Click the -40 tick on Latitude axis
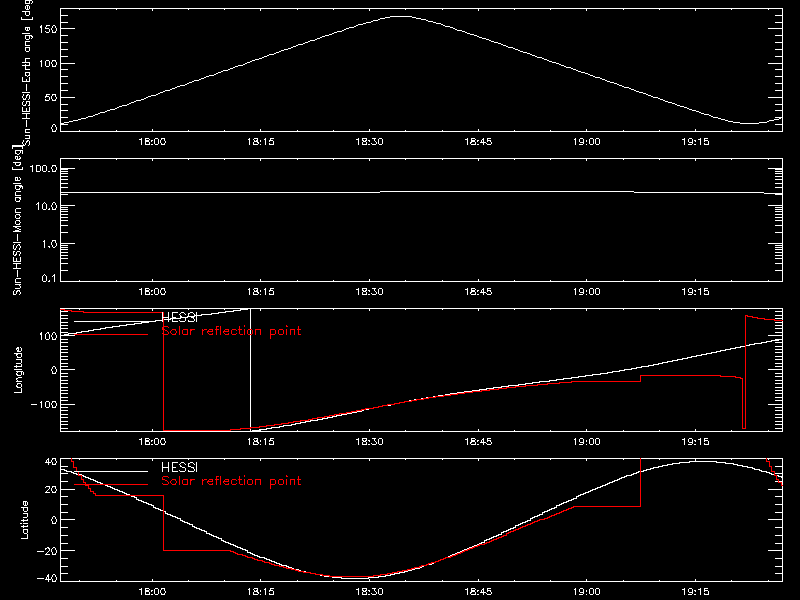800x600 pixels. (47, 579)
